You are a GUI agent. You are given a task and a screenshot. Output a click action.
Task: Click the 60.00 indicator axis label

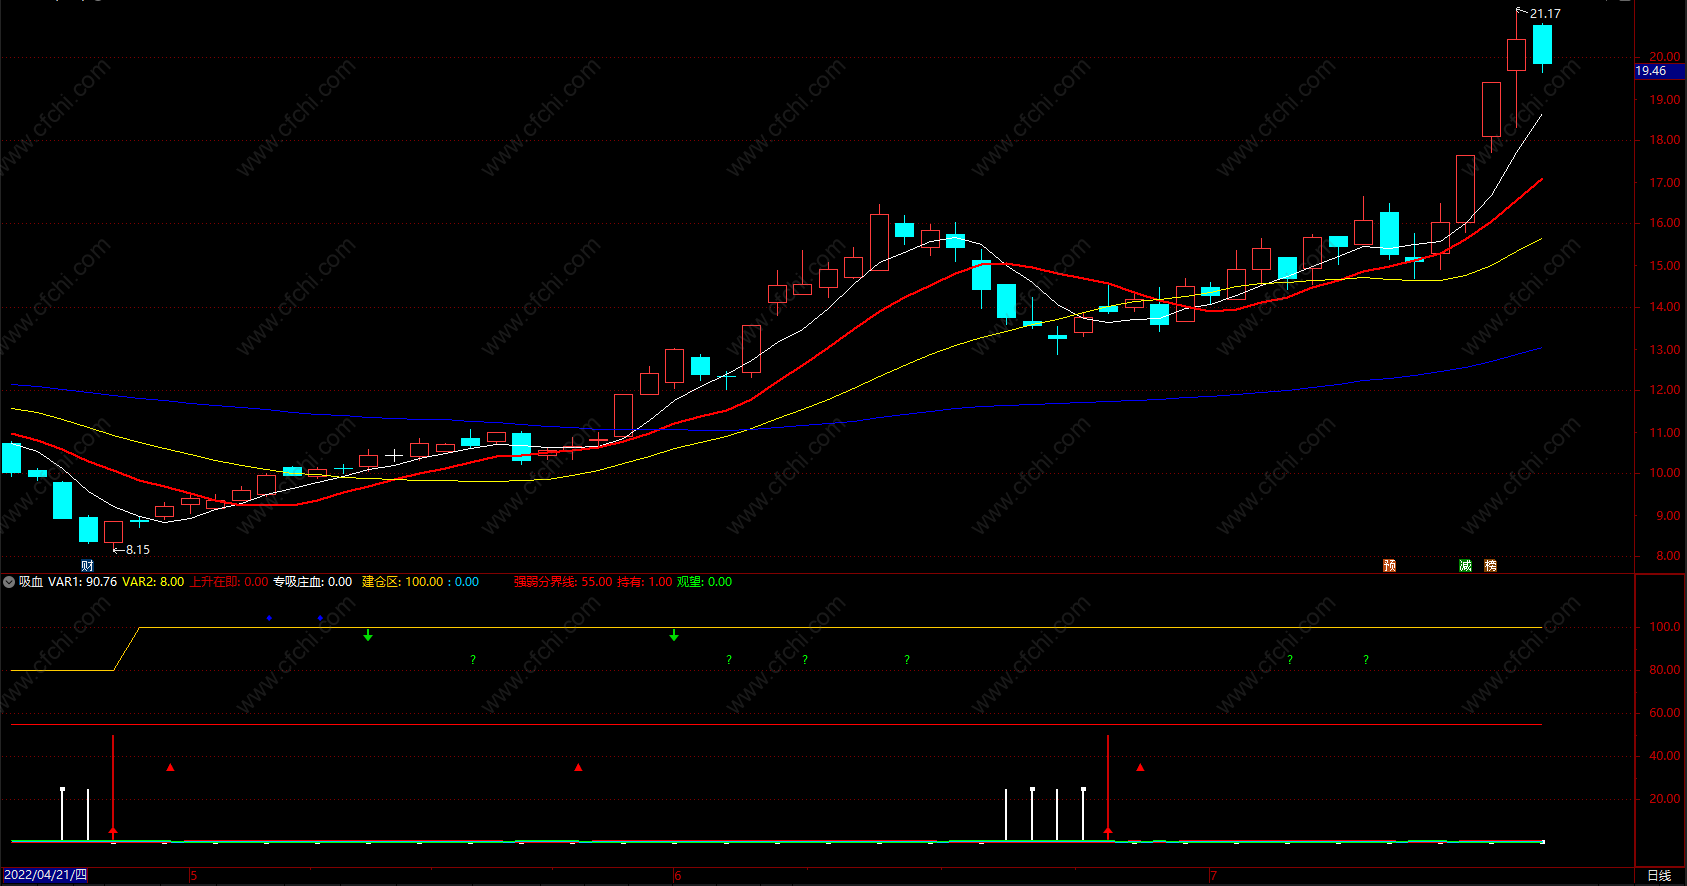[1665, 713]
